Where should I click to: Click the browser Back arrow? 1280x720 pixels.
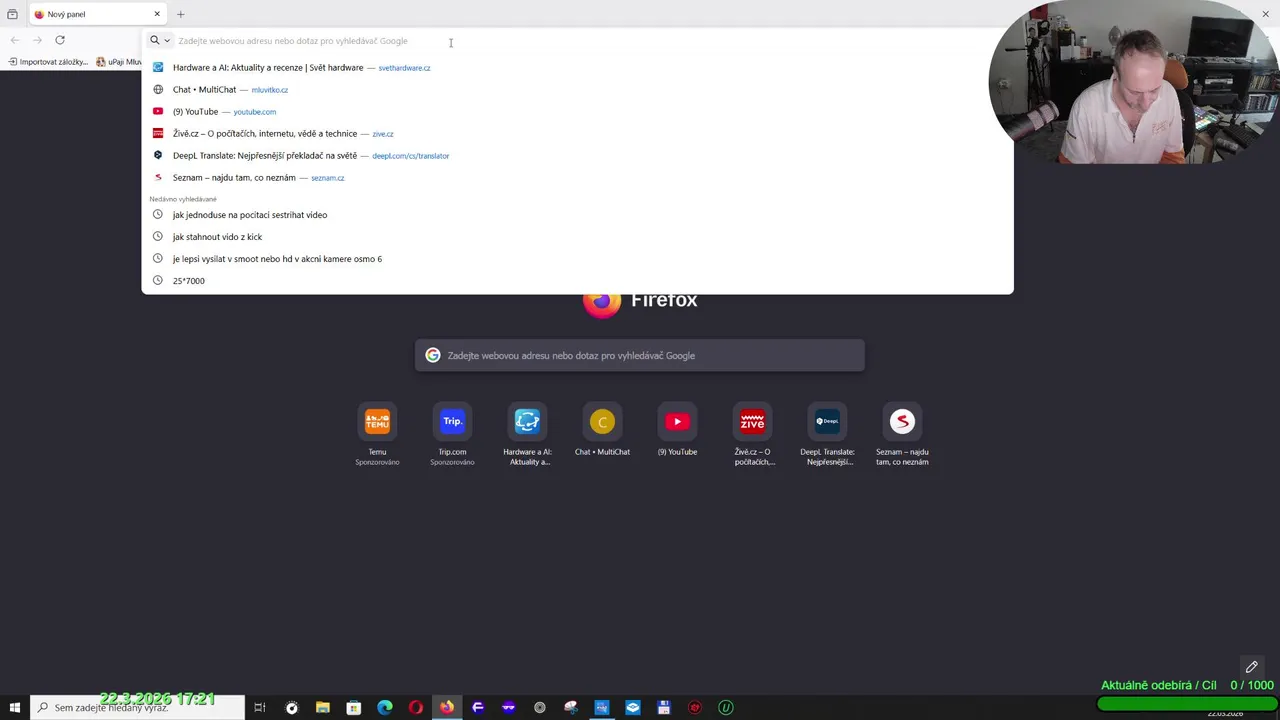coord(15,40)
